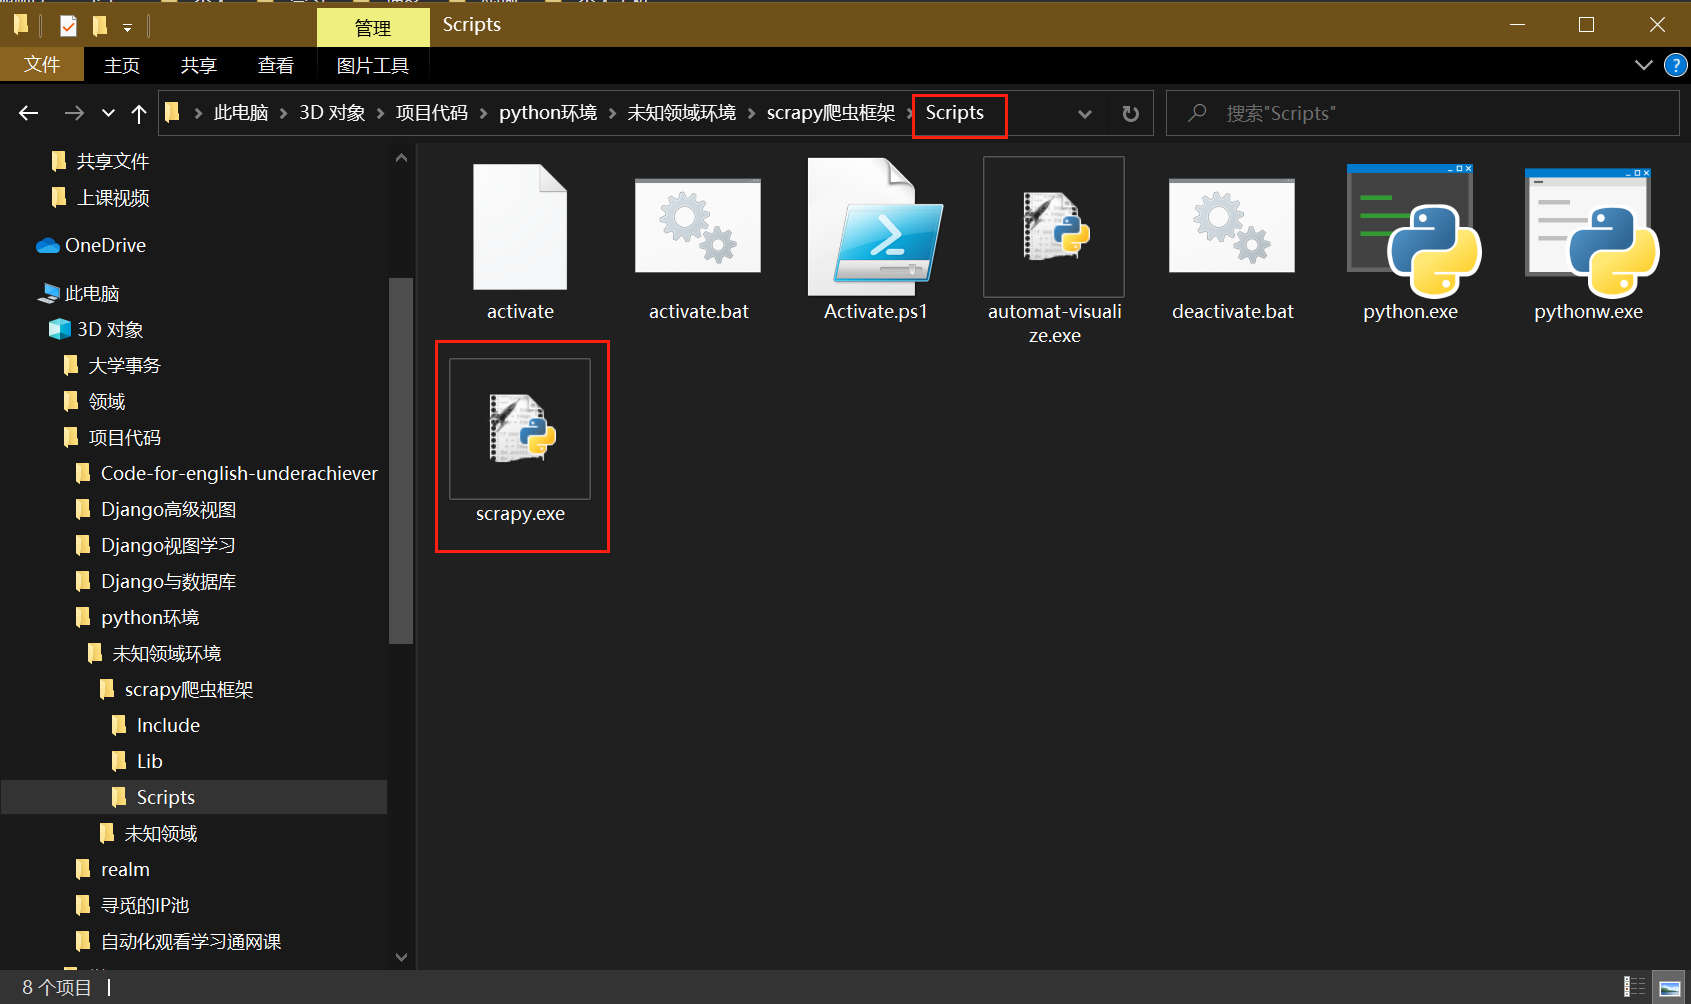The height and width of the screenshot is (1004, 1691).
Task: Click the 管理 contextual tab
Action: (373, 27)
